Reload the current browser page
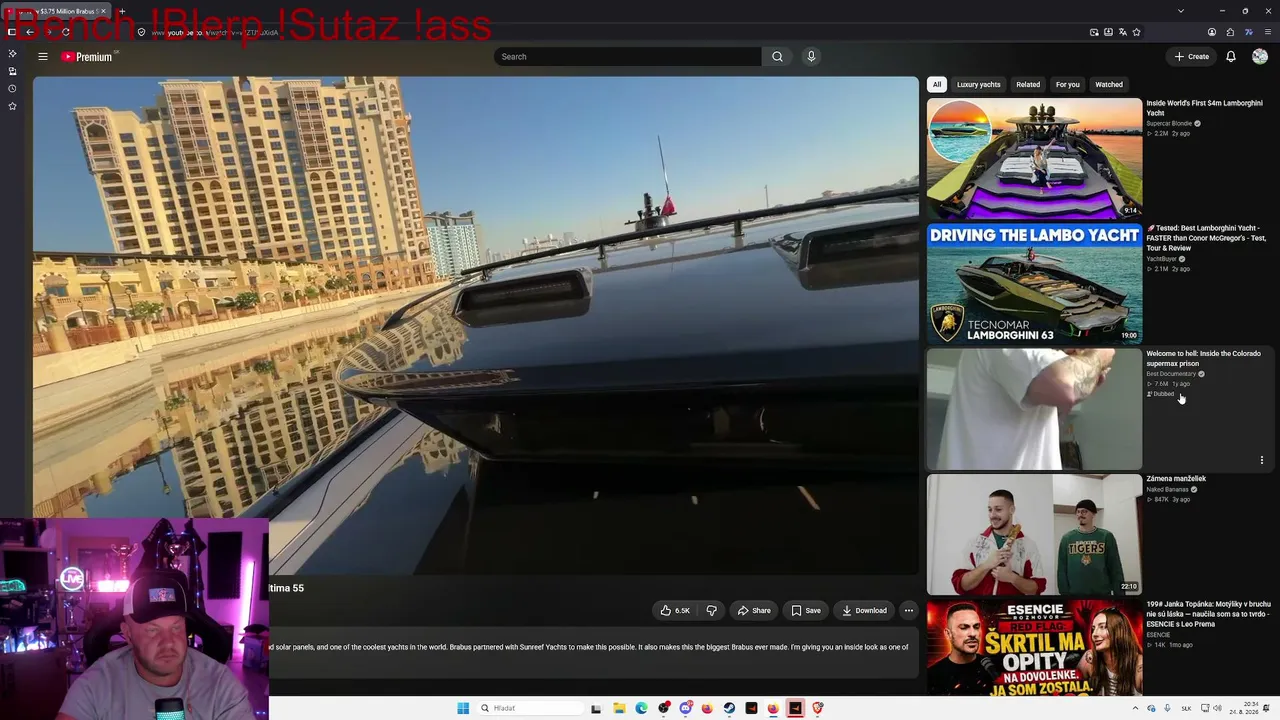The height and width of the screenshot is (720, 1280). tap(66, 32)
